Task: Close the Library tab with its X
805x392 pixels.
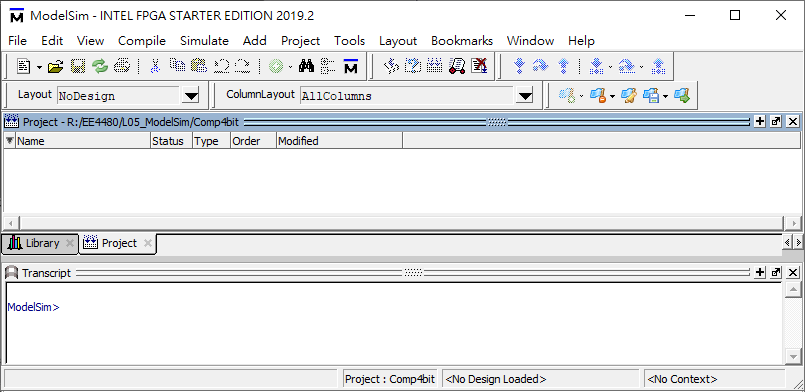Action: 70,243
